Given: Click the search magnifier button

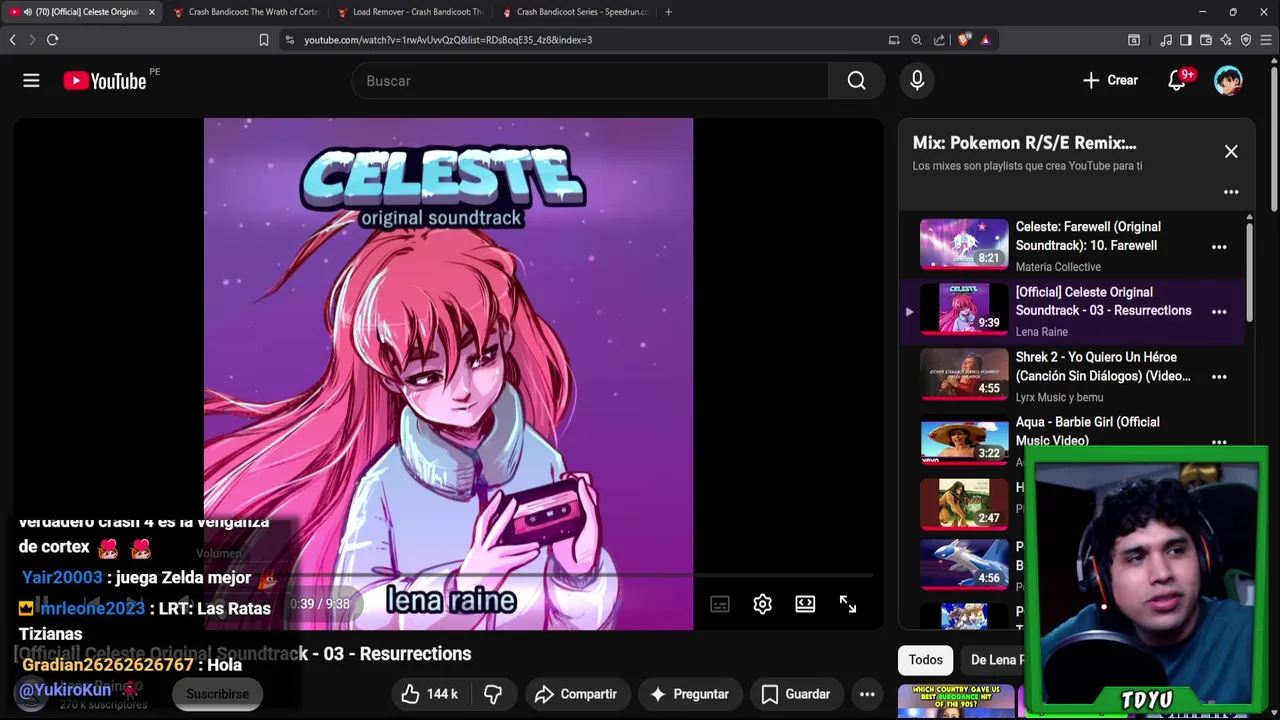Looking at the screenshot, I should 857,81.
